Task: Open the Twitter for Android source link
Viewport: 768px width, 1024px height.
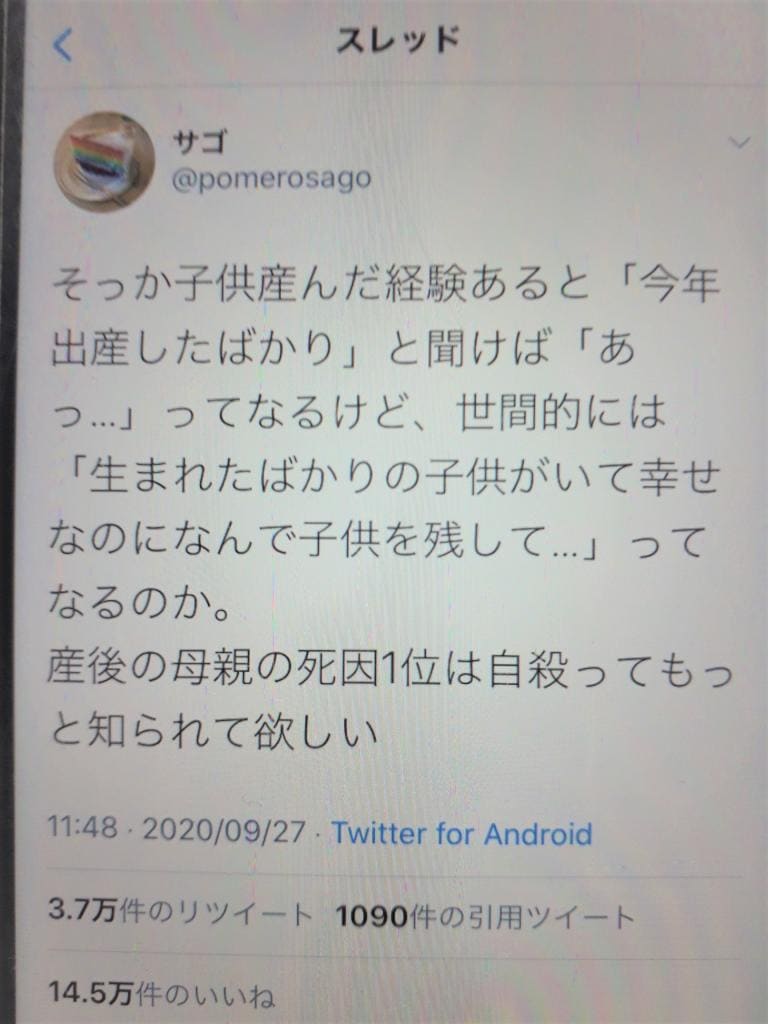Action: [x=462, y=833]
